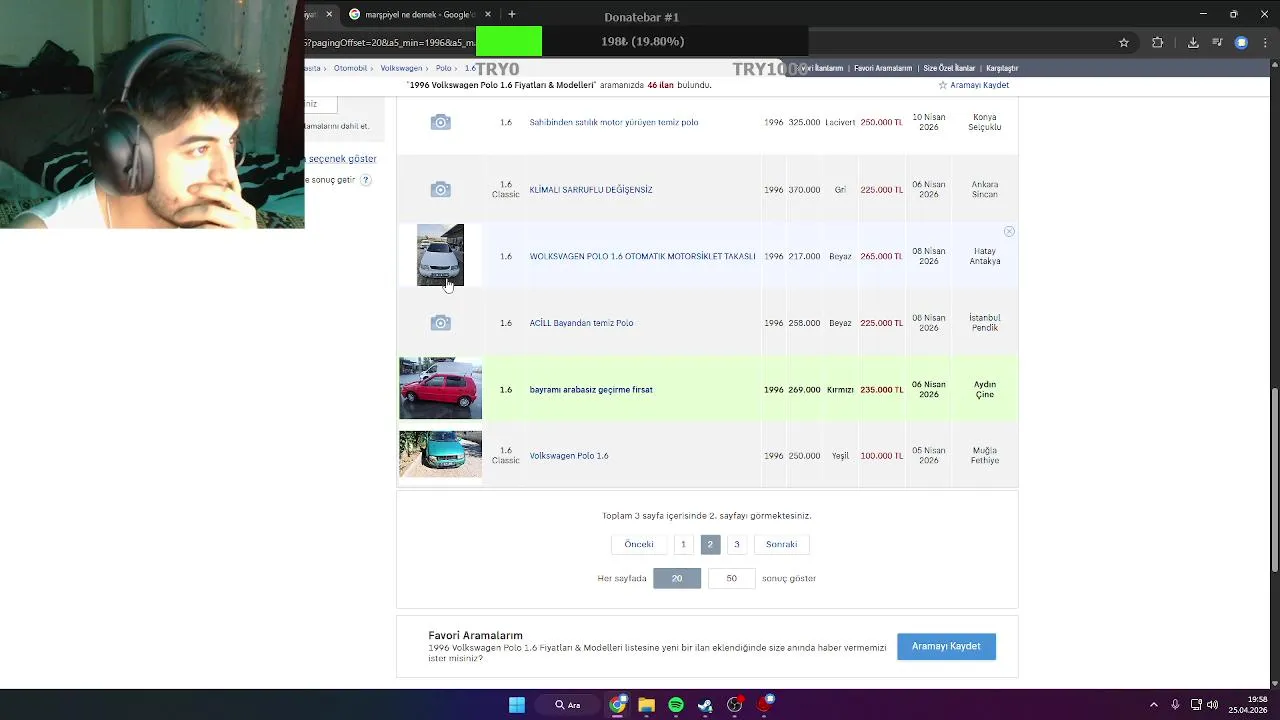Open white Polo thumbnail of OTOMATİK MOTORSİKLET TAKASLI listing

440,255
